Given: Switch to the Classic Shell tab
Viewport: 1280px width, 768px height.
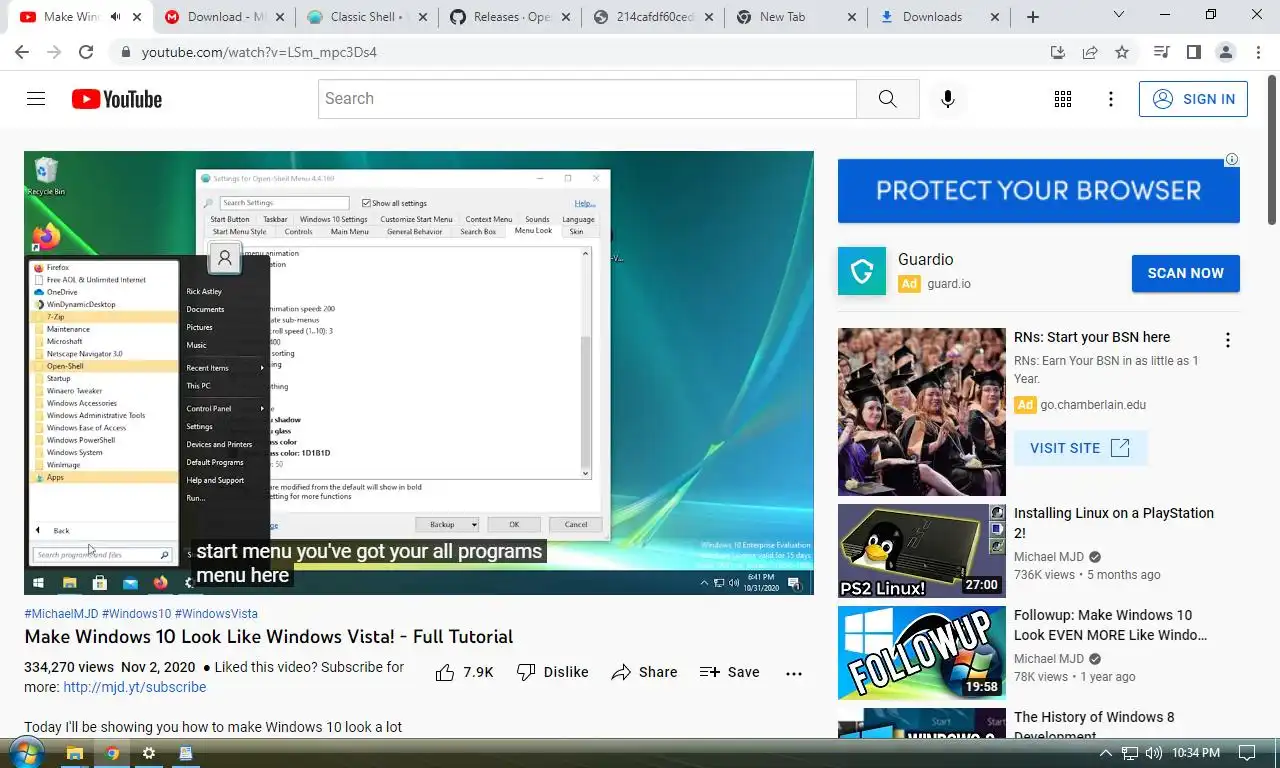Looking at the screenshot, I should coord(367,17).
